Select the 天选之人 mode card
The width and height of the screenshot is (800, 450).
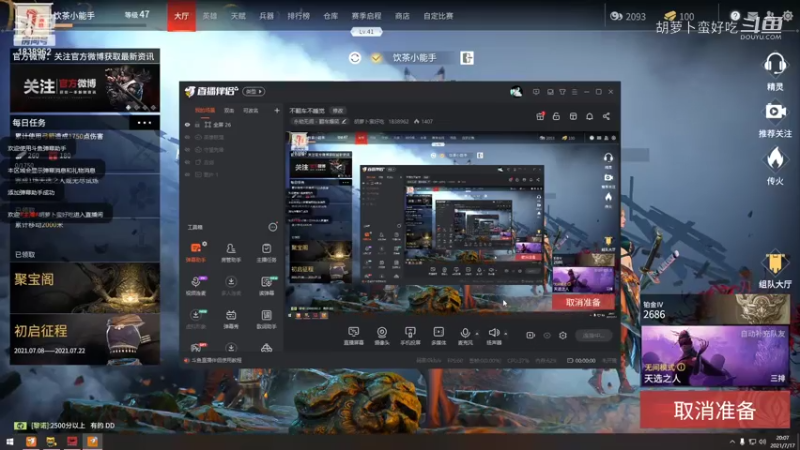click(715, 356)
